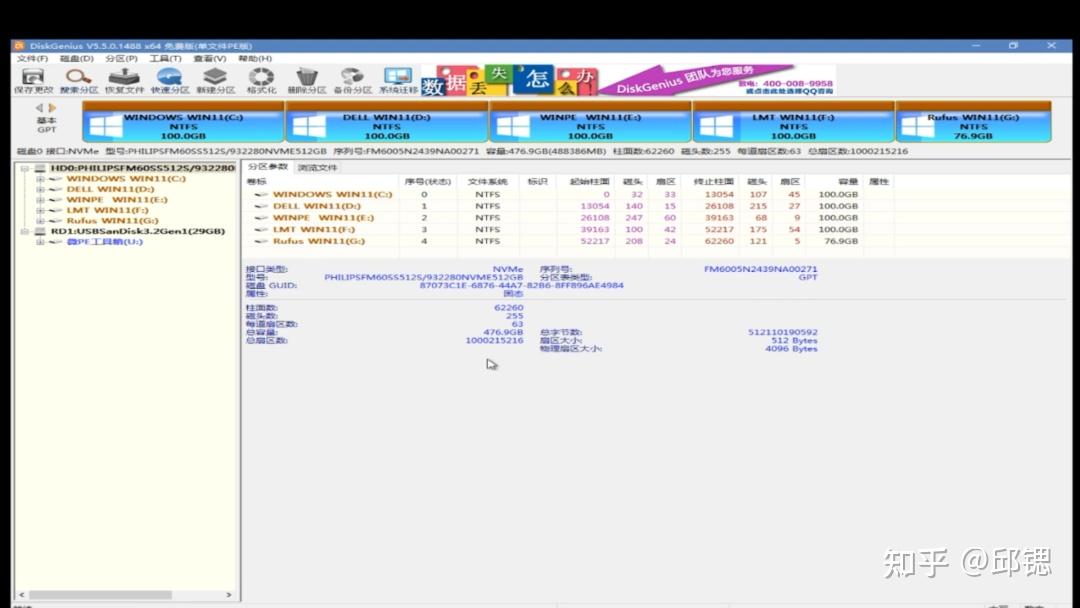Click the Recover Files (恢复文件) icon
The width and height of the screenshot is (1080, 608).
[124, 80]
